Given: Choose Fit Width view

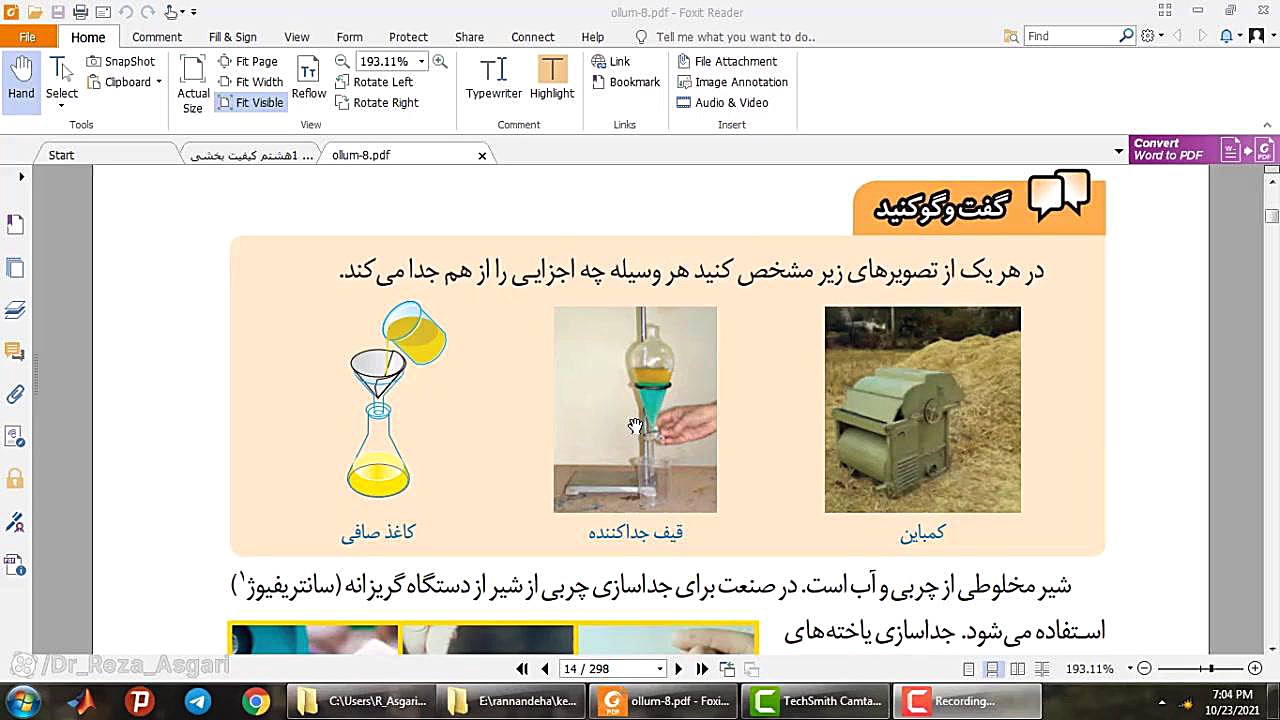Looking at the screenshot, I should (x=251, y=82).
